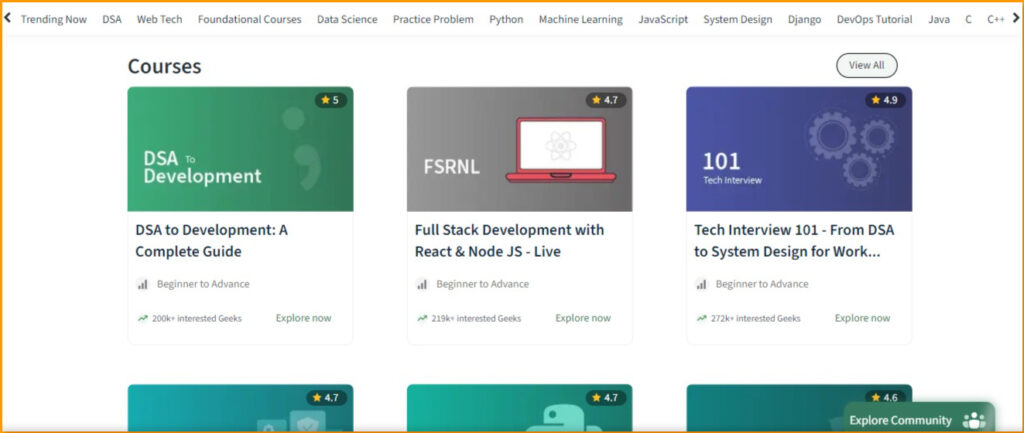Screen dimensions: 1024x433
Task: Open the System Design topic
Action: (737, 19)
